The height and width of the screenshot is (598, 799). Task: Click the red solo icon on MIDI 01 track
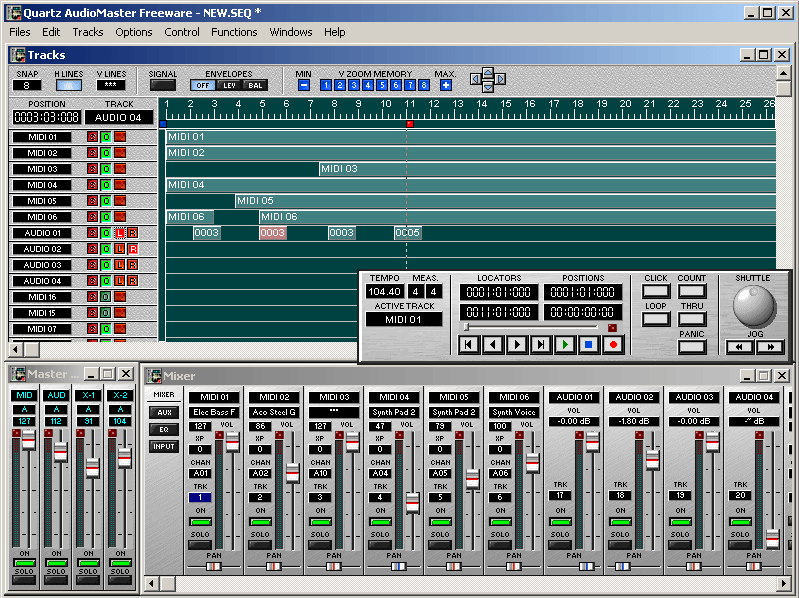92,137
